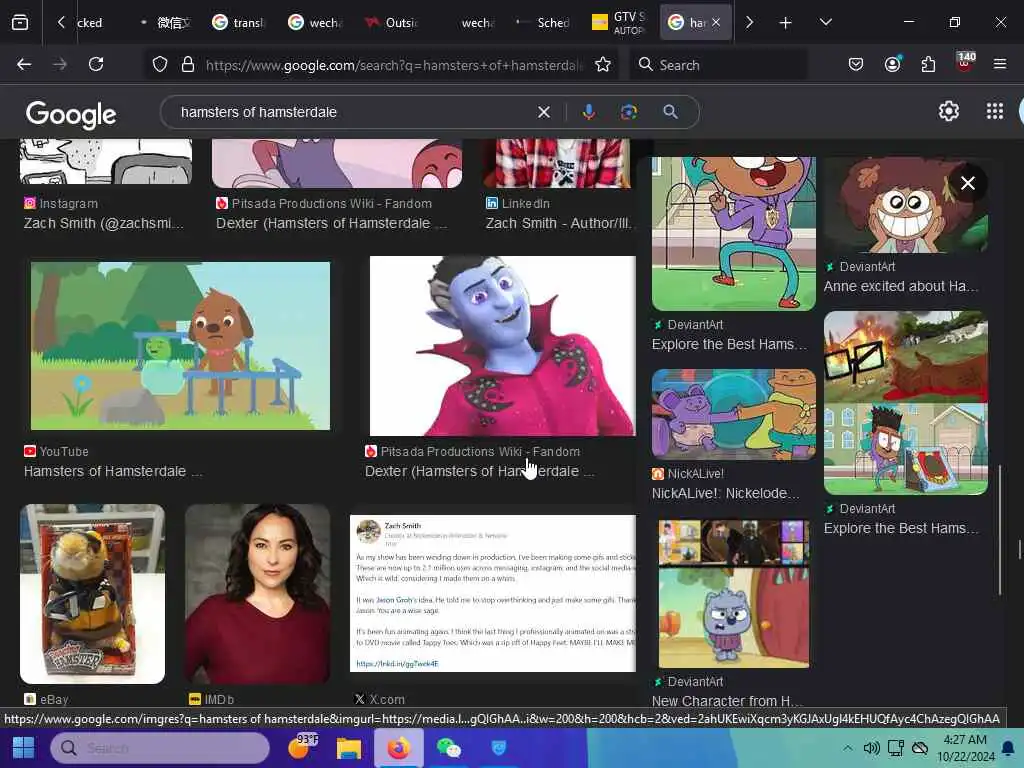Bookmark this page with star icon
1024x768 pixels.
pyautogui.click(x=603, y=64)
